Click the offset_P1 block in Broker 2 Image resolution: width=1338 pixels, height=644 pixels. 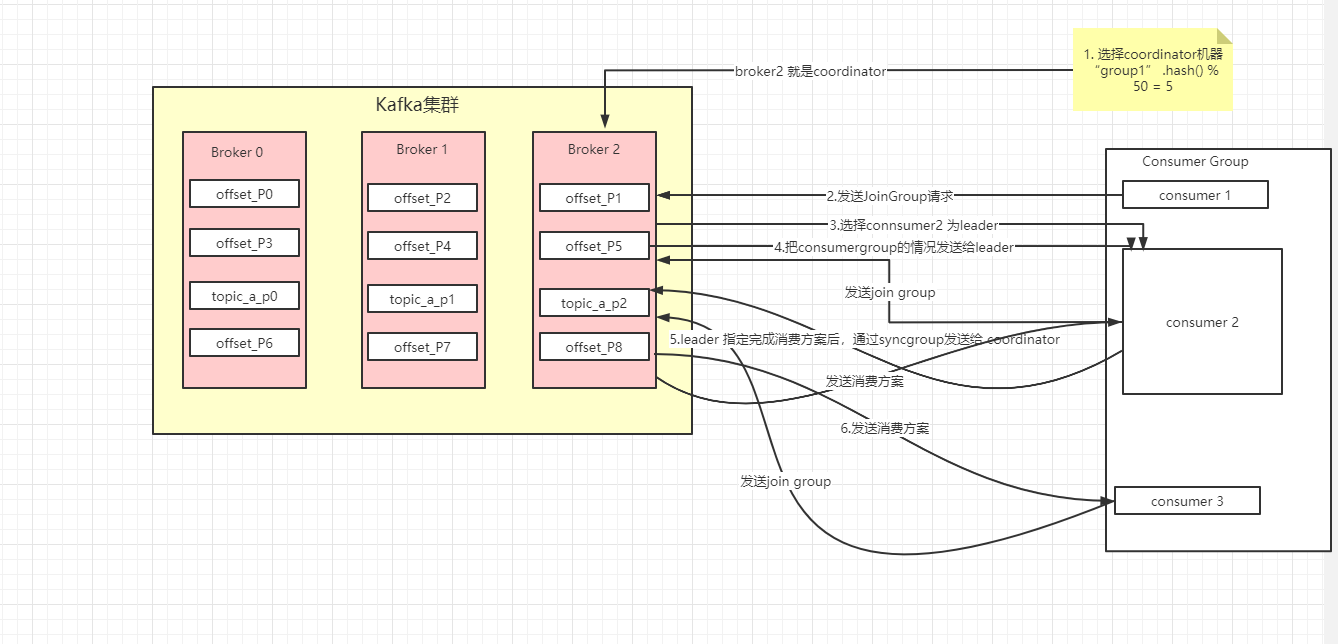pyautogui.click(x=594, y=197)
